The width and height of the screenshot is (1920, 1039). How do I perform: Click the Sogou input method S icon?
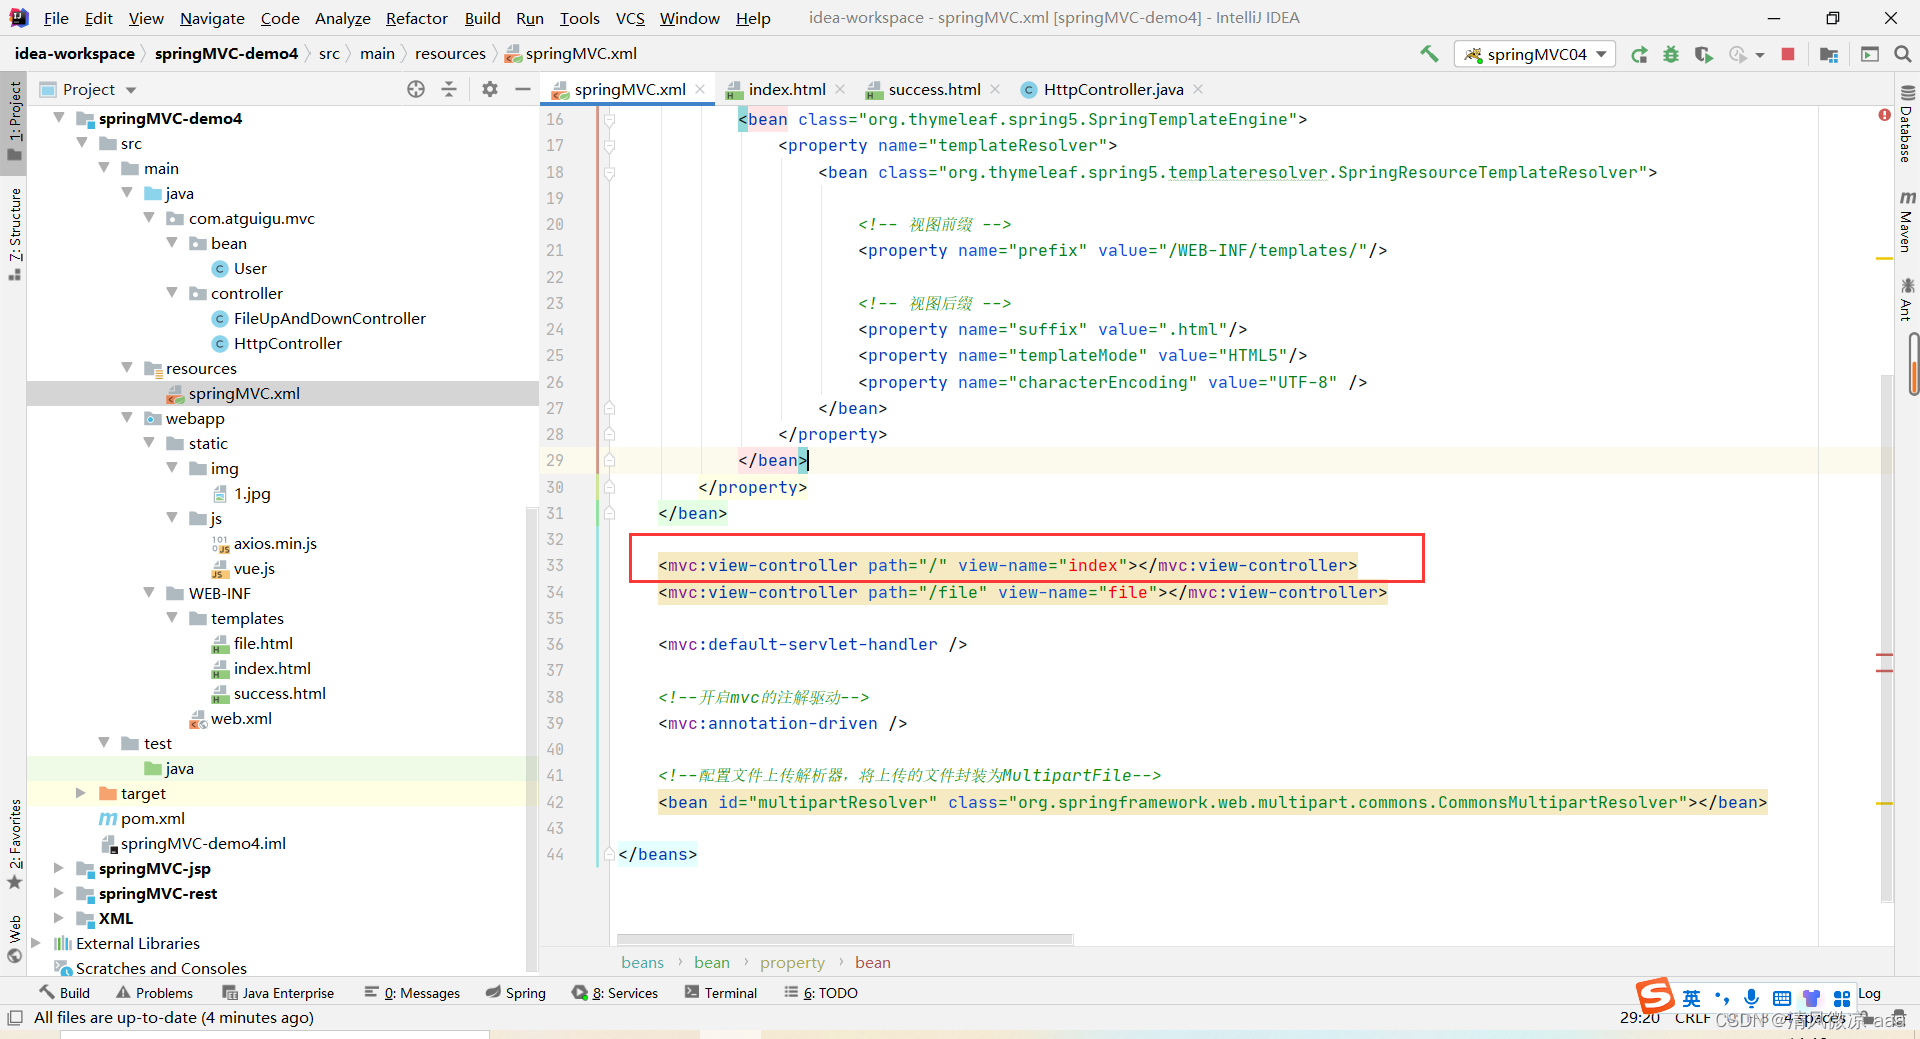(1655, 996)
